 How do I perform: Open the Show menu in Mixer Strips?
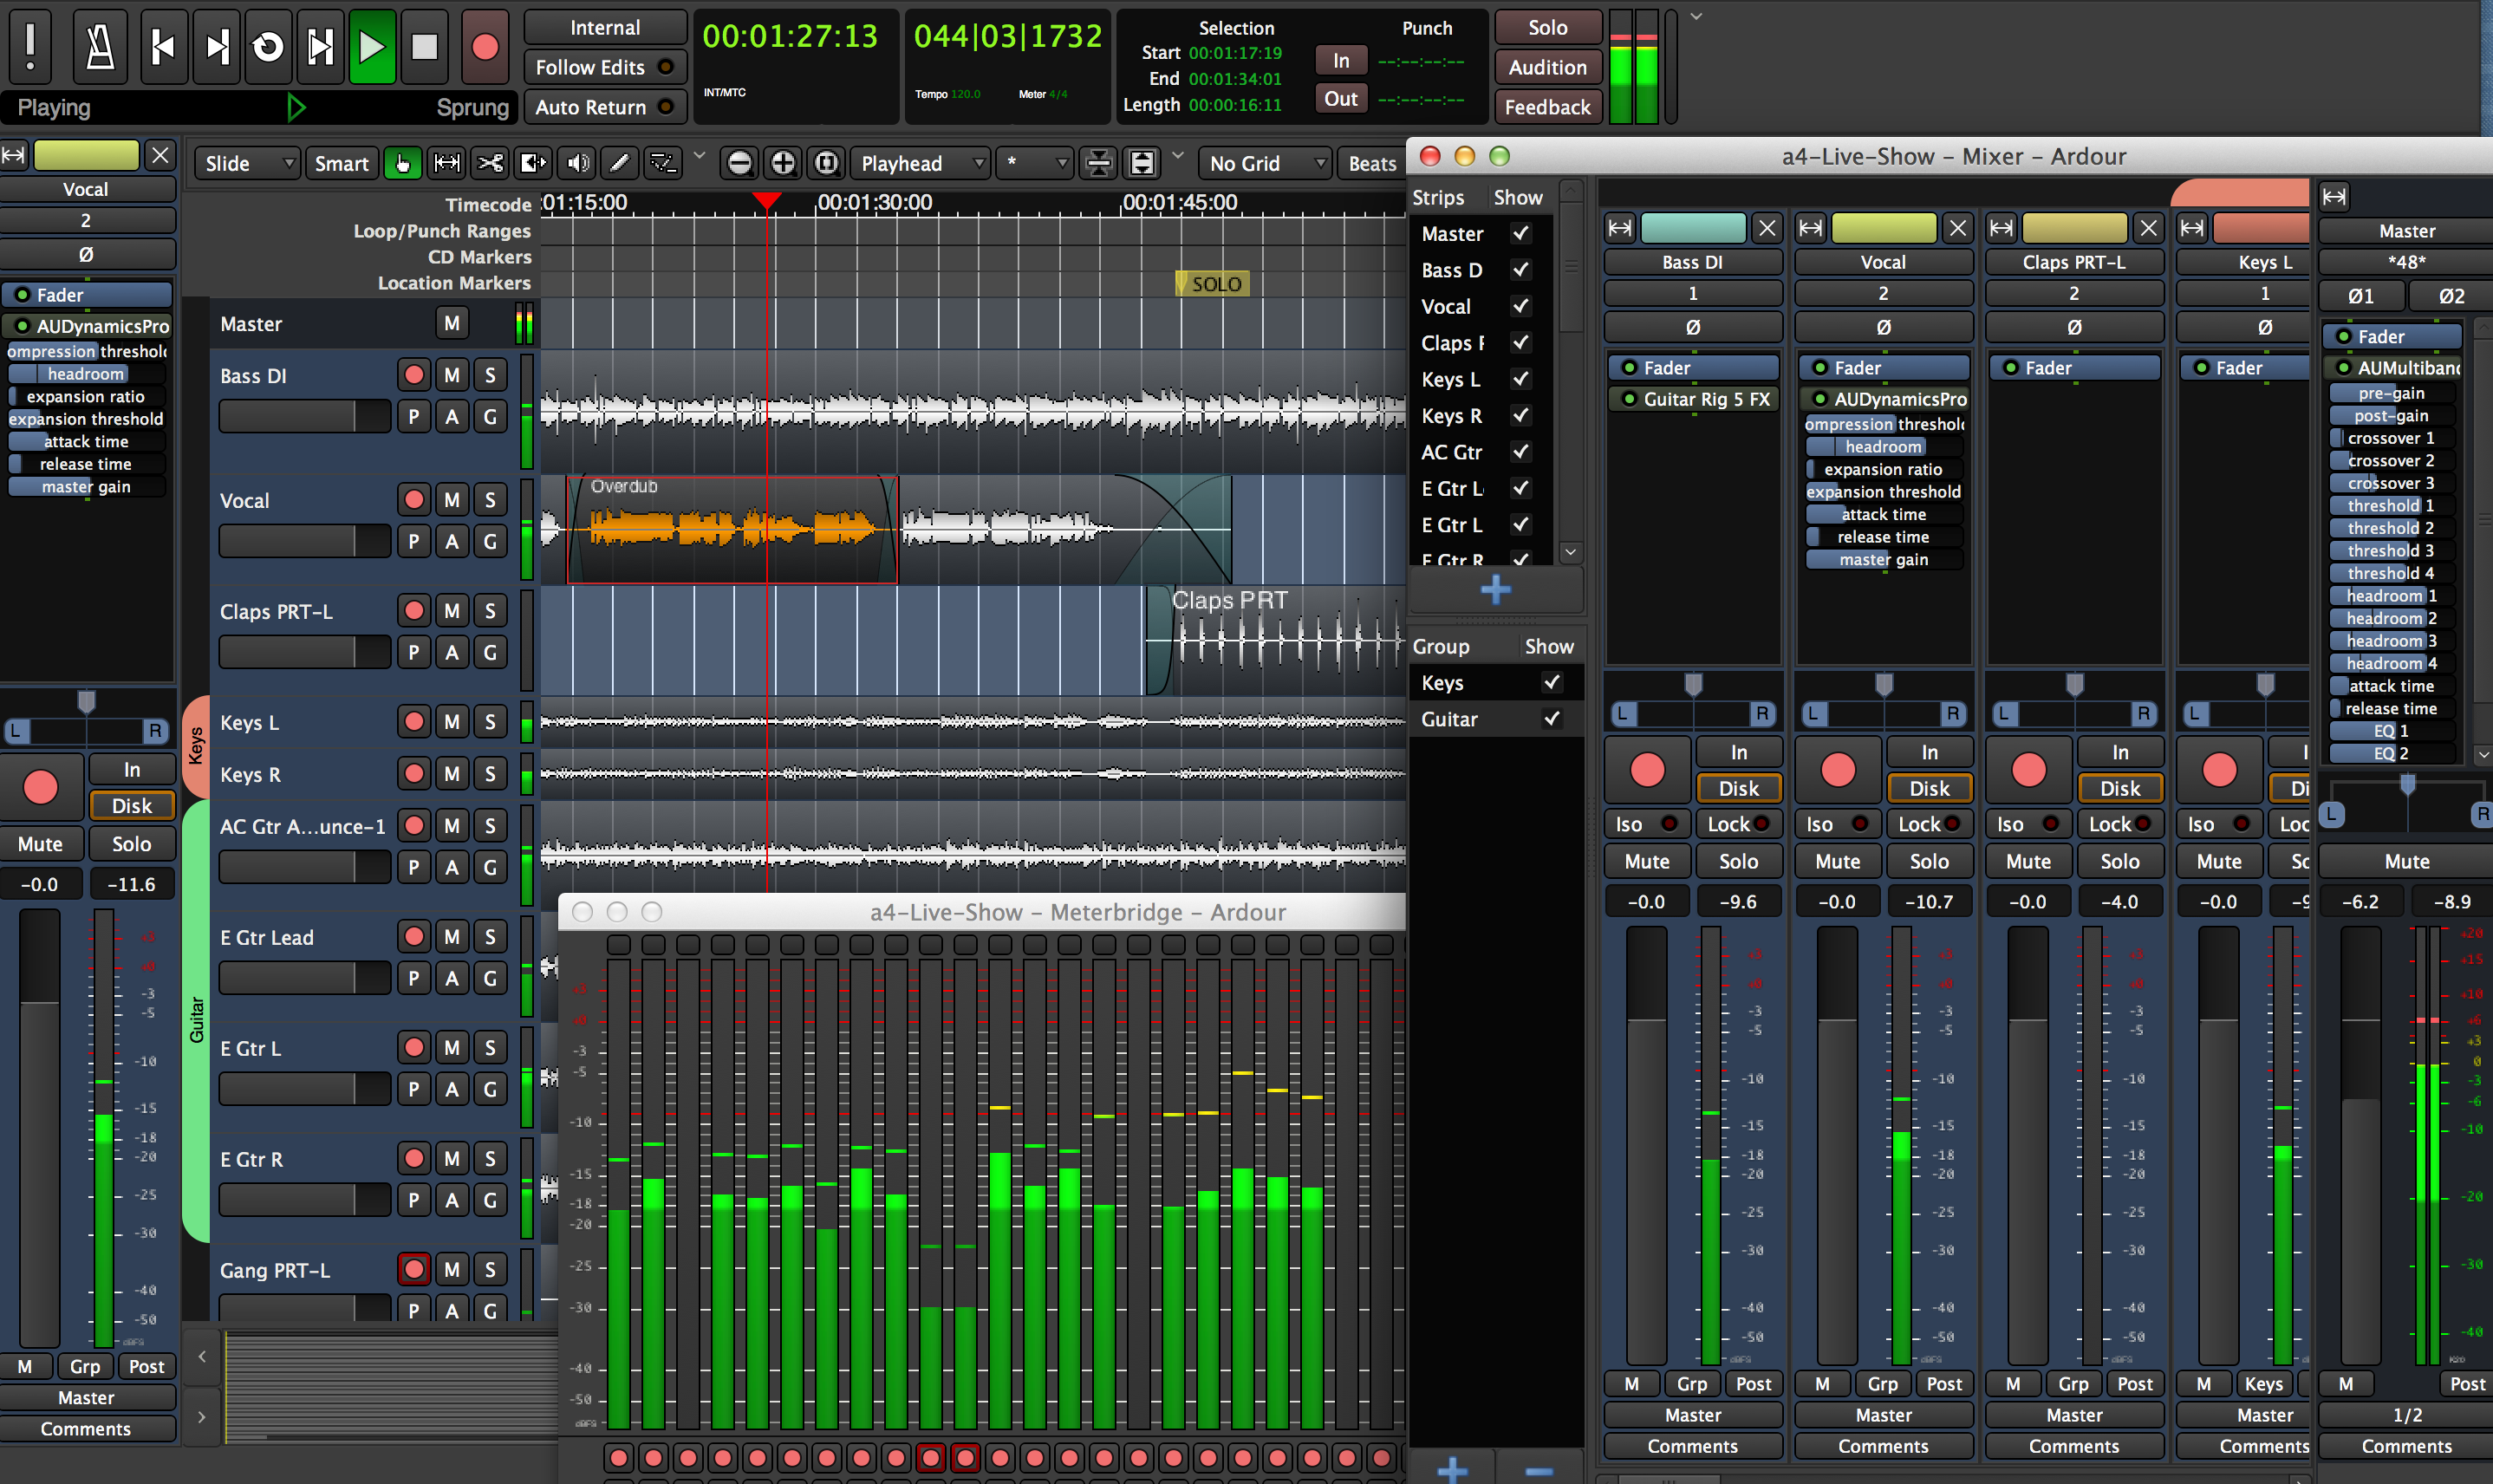[1514, 199]
